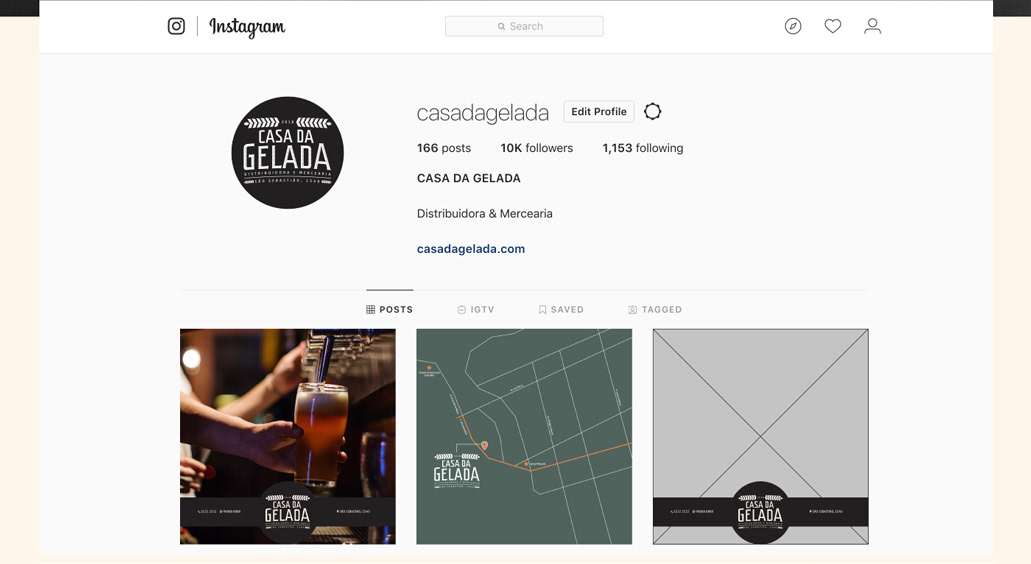Open the green map post thumbnail

tap(524, 436)
